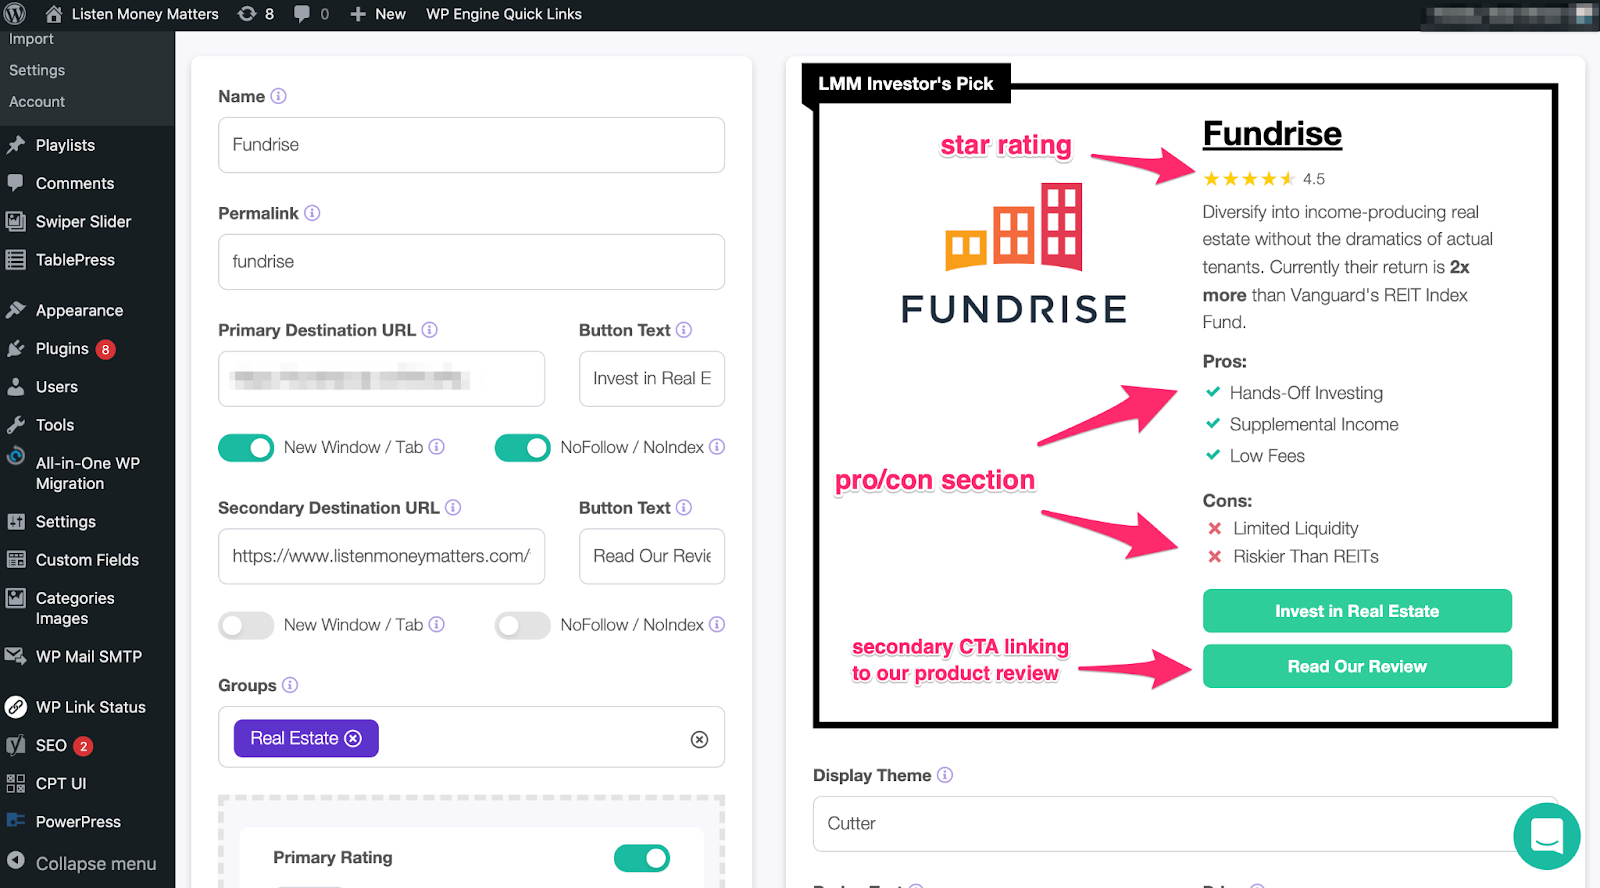Enable secondary NoFollow / NoIndex switch
1600x888 pixels.
522,625
